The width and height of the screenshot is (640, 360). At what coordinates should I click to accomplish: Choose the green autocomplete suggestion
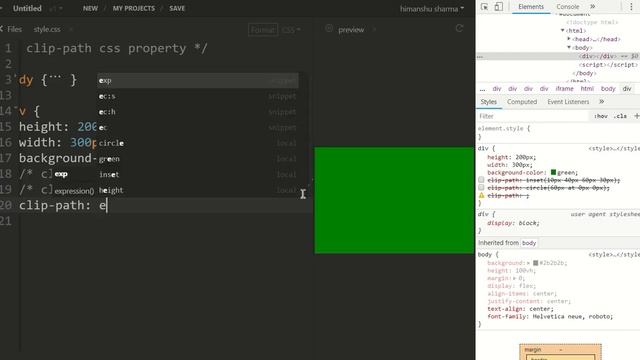198,159
